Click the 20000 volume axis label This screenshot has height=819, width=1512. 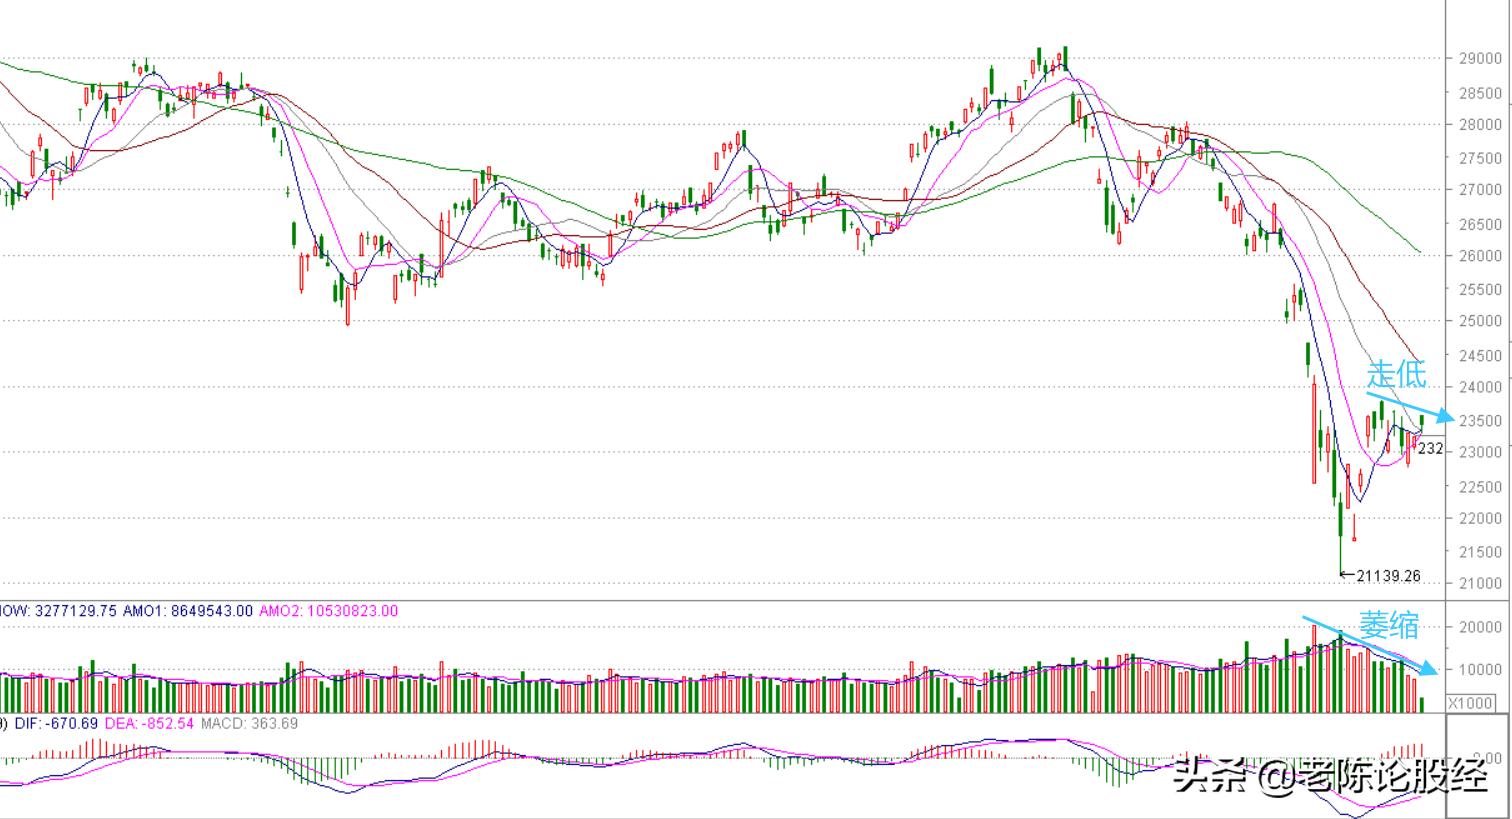click(x=1479, y=628)
